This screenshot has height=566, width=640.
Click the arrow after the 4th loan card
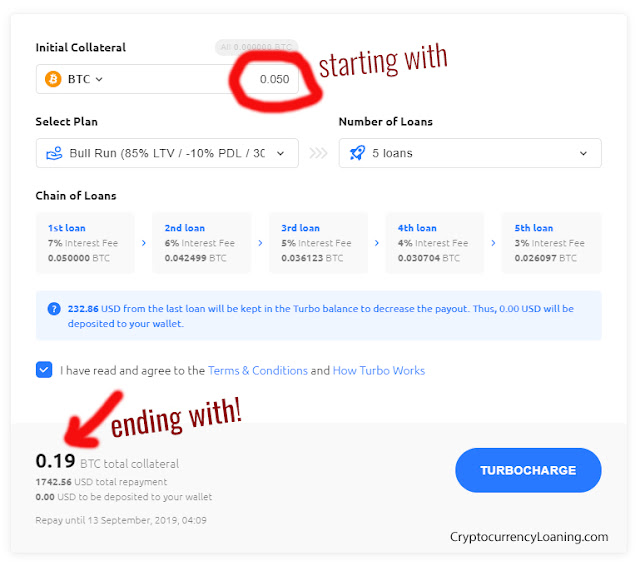tap(493, 243)
